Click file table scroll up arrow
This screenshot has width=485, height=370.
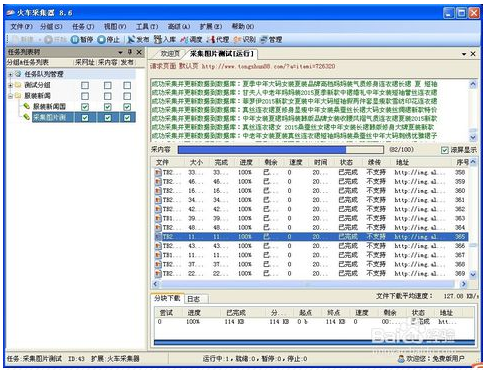pyautogui.click(x=473, y=162)
